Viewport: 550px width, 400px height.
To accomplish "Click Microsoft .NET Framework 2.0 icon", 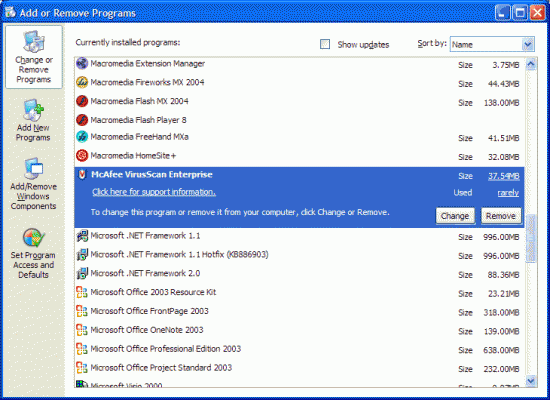I will [x=82, y=273].
